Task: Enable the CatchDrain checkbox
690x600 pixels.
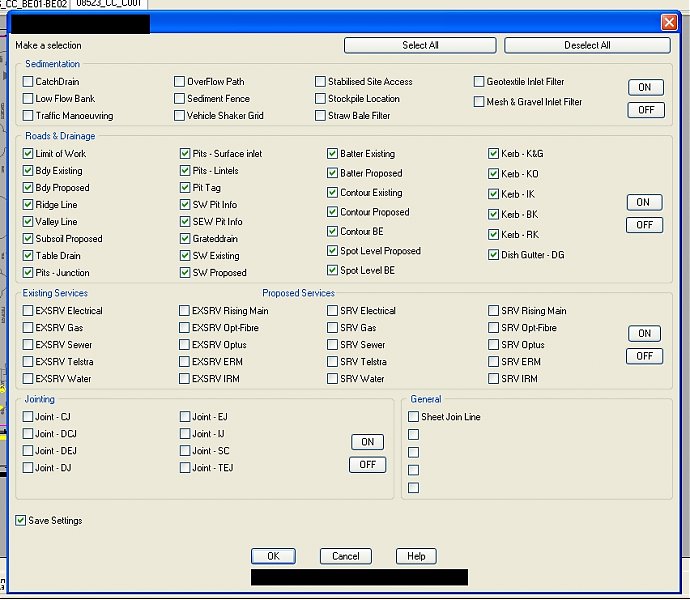Action: pos(29,82)
